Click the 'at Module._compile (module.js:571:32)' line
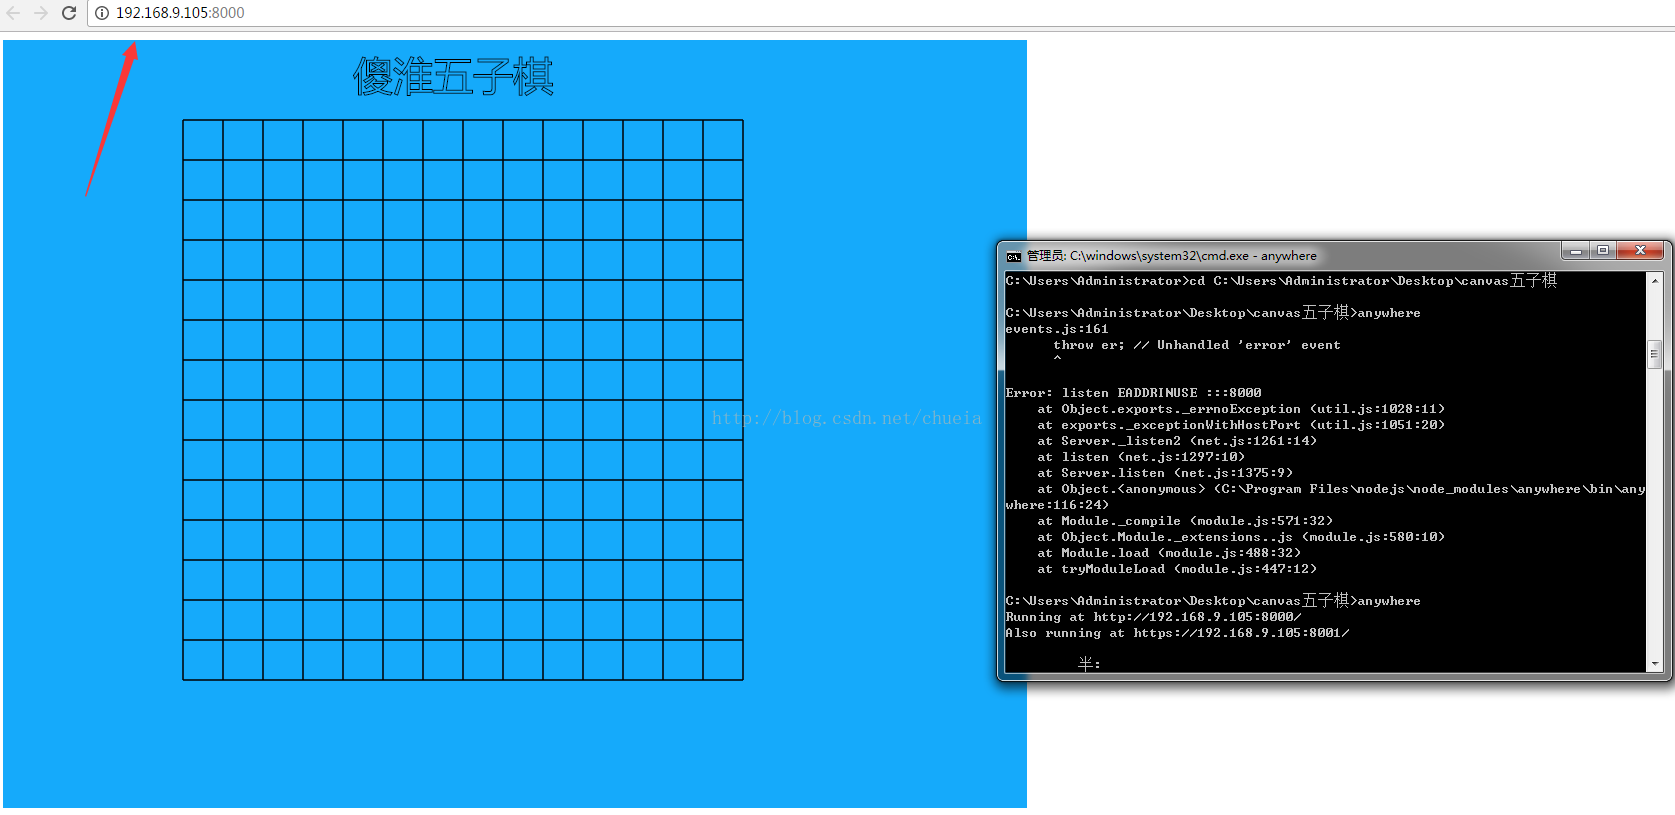The image size is (1675, 815). [1185, 521]
